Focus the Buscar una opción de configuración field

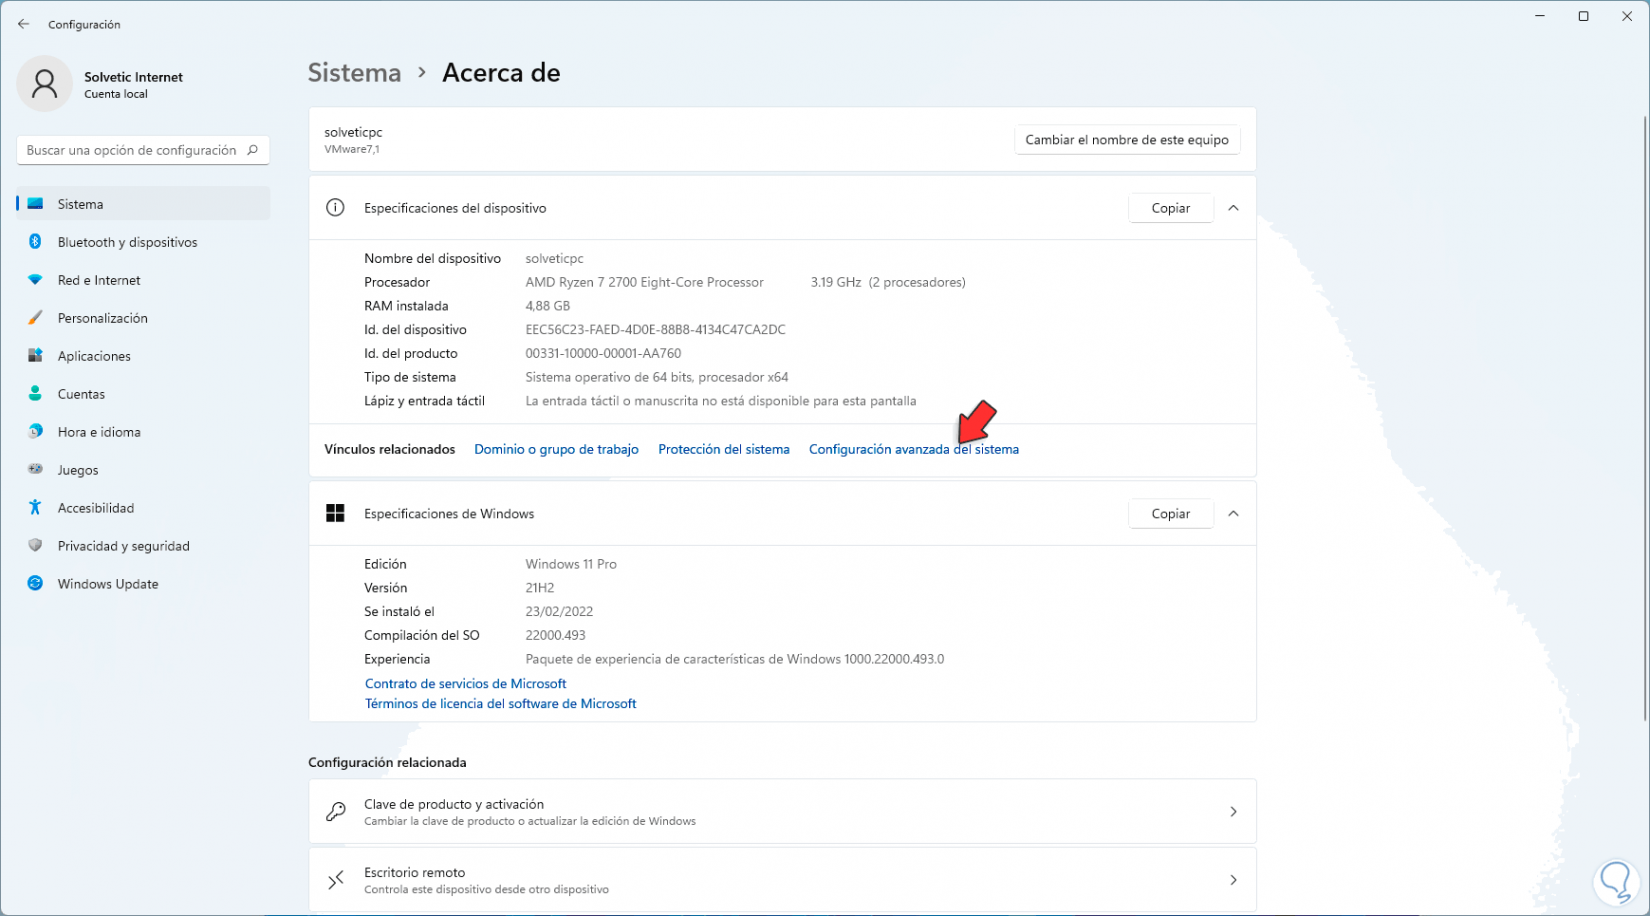143,150
